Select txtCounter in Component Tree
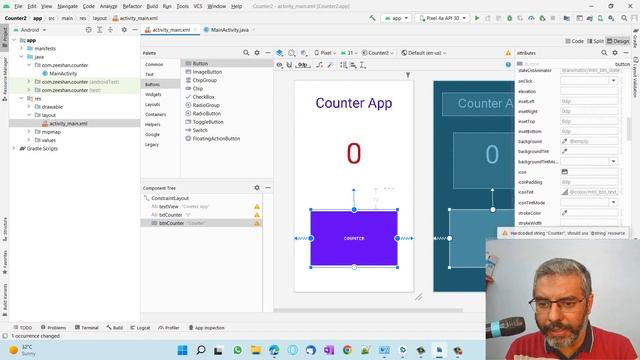This screenshot has width=640, height=360. pyautogui.click(x=171, y=215)
